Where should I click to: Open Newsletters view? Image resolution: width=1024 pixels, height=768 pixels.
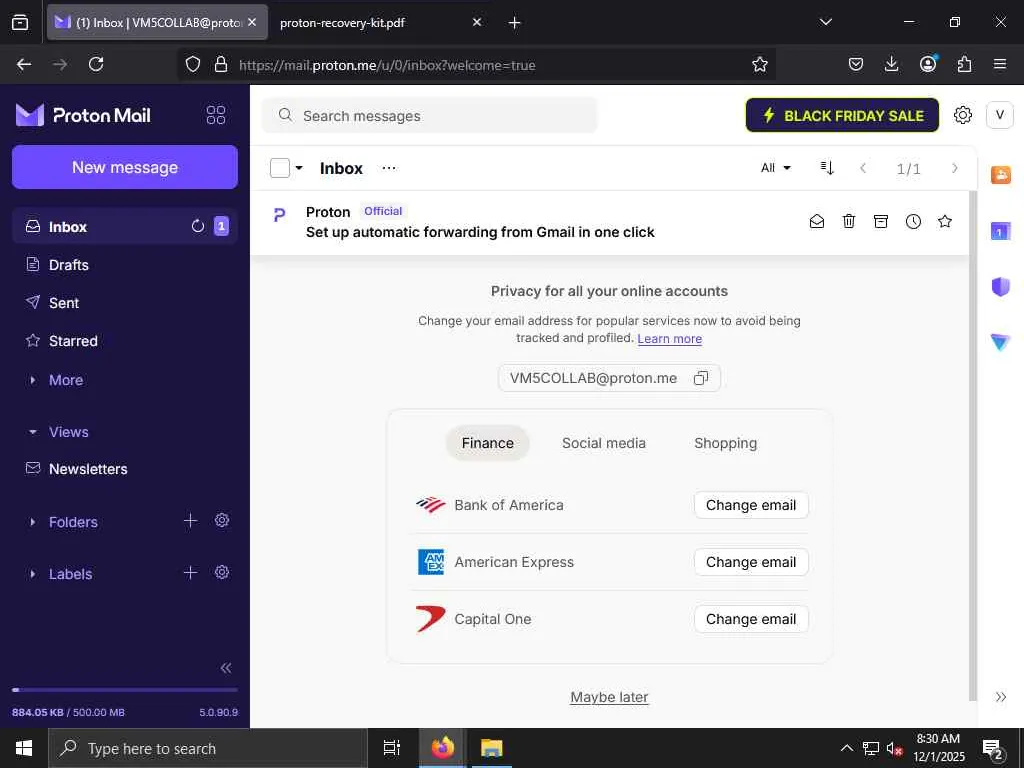[x=124, y=468]
